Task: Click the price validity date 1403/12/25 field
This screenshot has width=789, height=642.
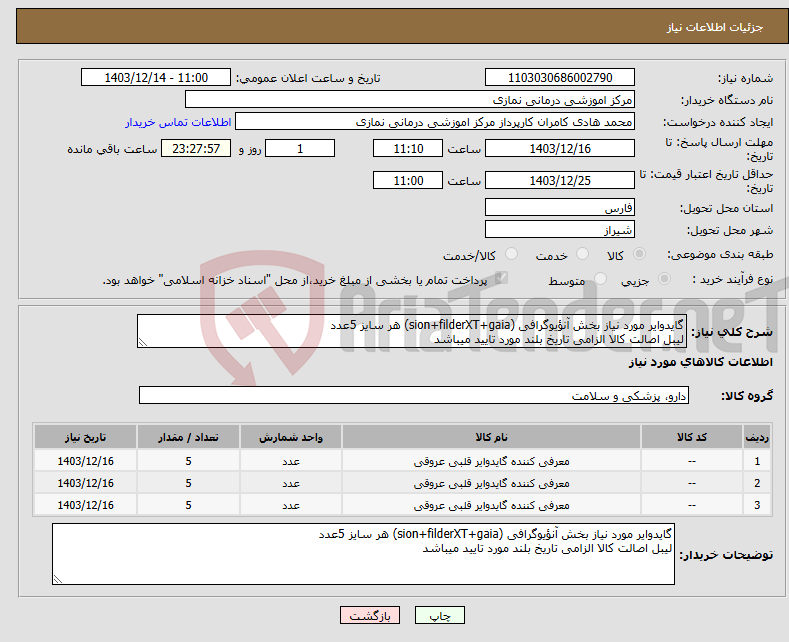Action: (560, 180)
